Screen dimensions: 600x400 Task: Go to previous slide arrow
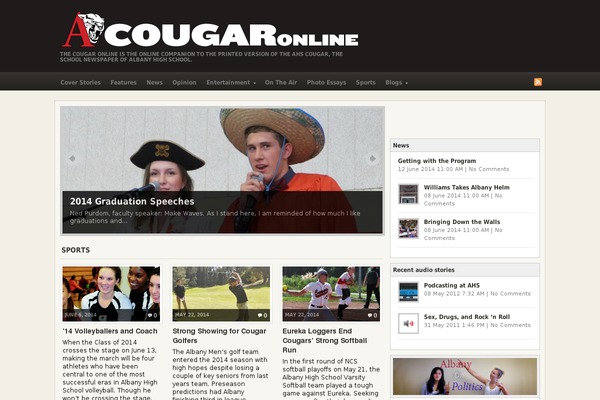coord(72,158)
